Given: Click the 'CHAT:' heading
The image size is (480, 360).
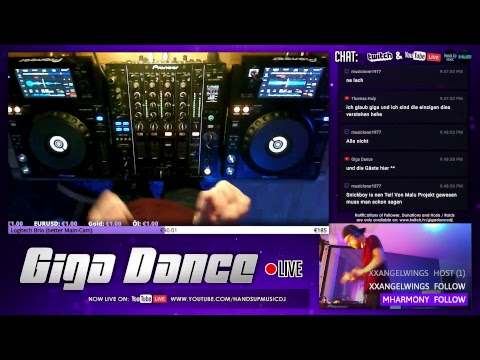Looking at the screenshot, I should (x=346, y=57).
